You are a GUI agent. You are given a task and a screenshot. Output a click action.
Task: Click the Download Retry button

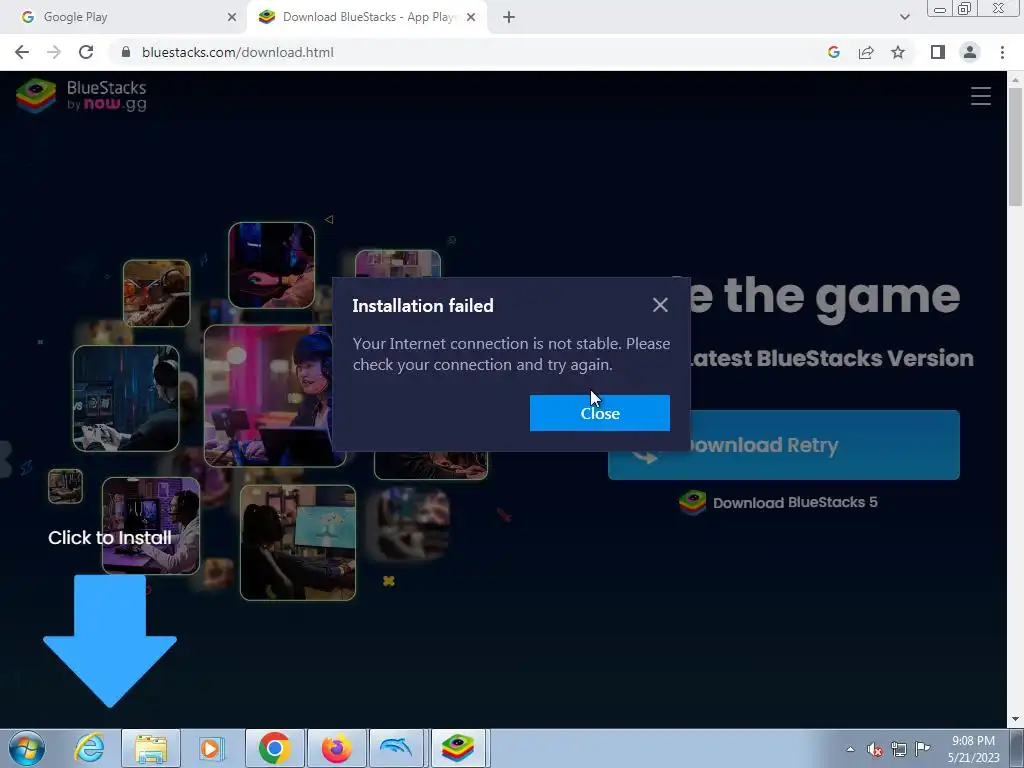tap(784, 445)
